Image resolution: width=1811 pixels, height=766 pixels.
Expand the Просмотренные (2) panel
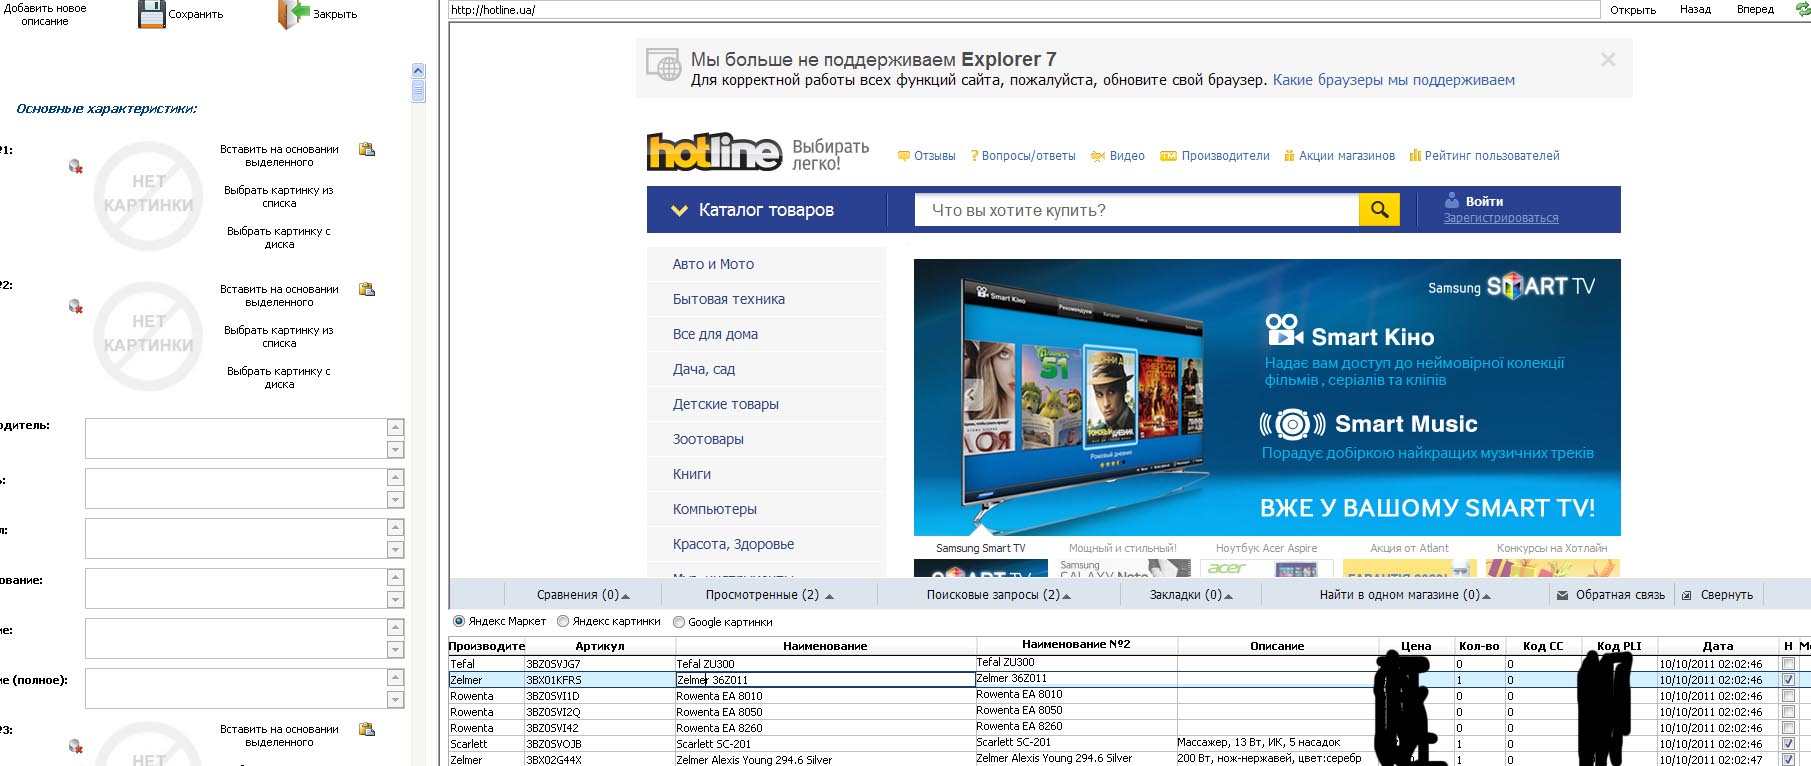tap(769, 595)
